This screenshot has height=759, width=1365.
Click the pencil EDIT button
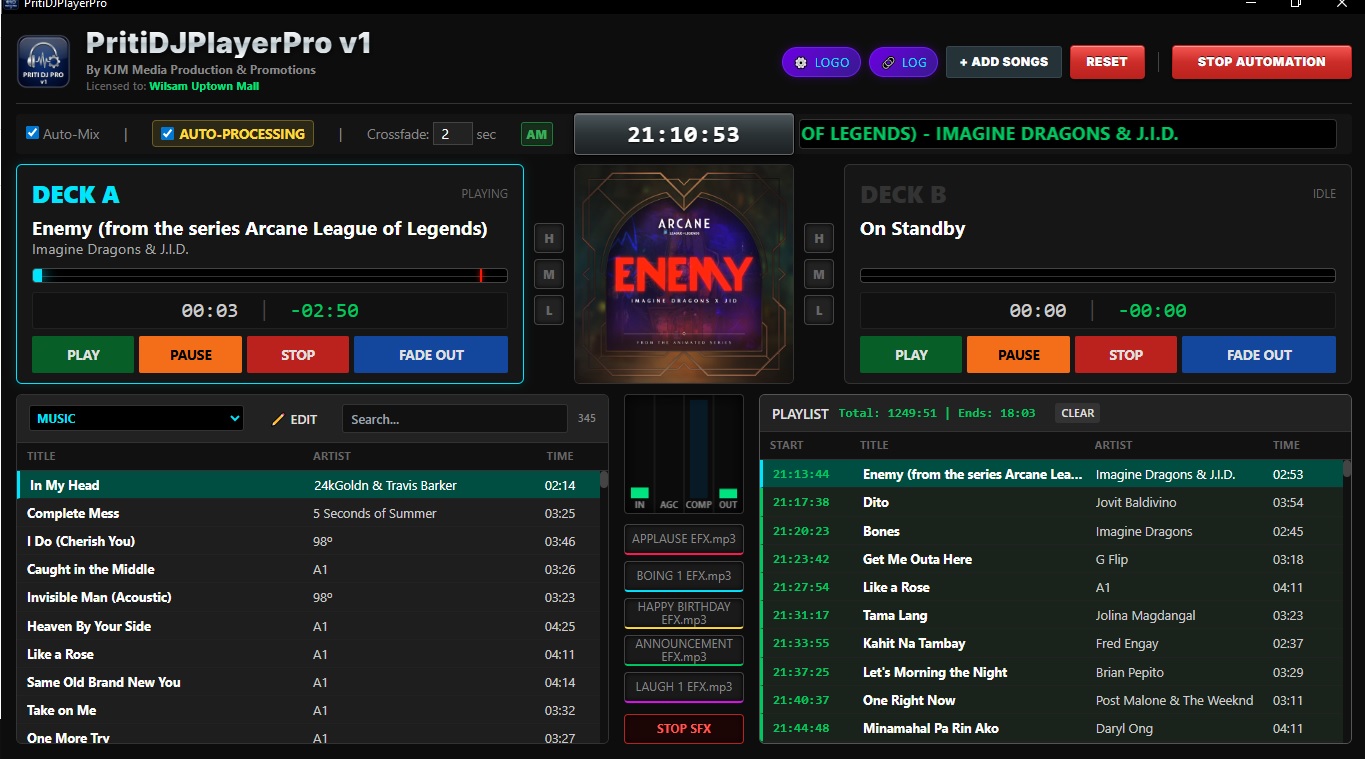coord(295,419)
